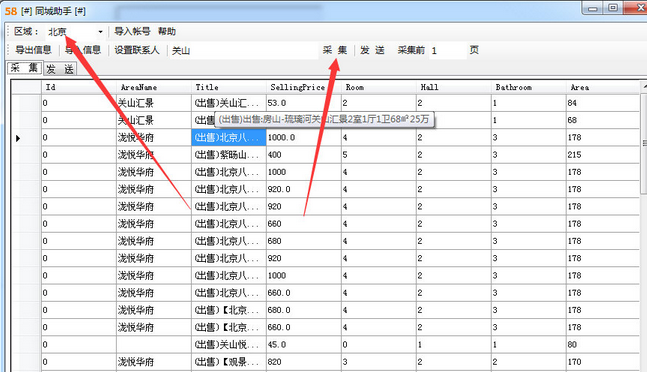647x372 pixels.
Task: Sort by the SellingPrice column header
Action: pyautogui.click(x=304, y=87)
